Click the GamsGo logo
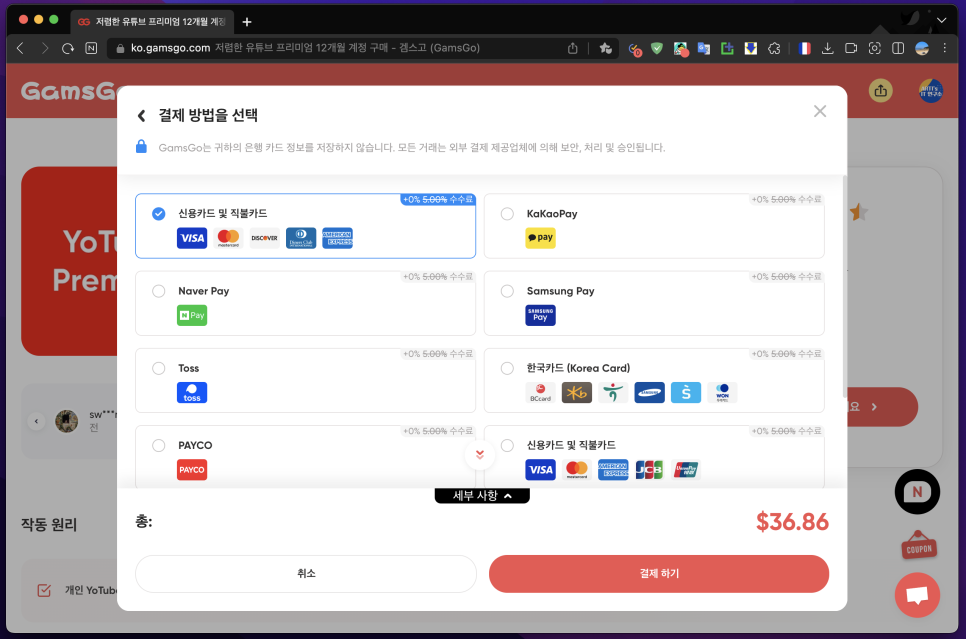The width and height of the screenshot is (966, 639). click(69, 91)
